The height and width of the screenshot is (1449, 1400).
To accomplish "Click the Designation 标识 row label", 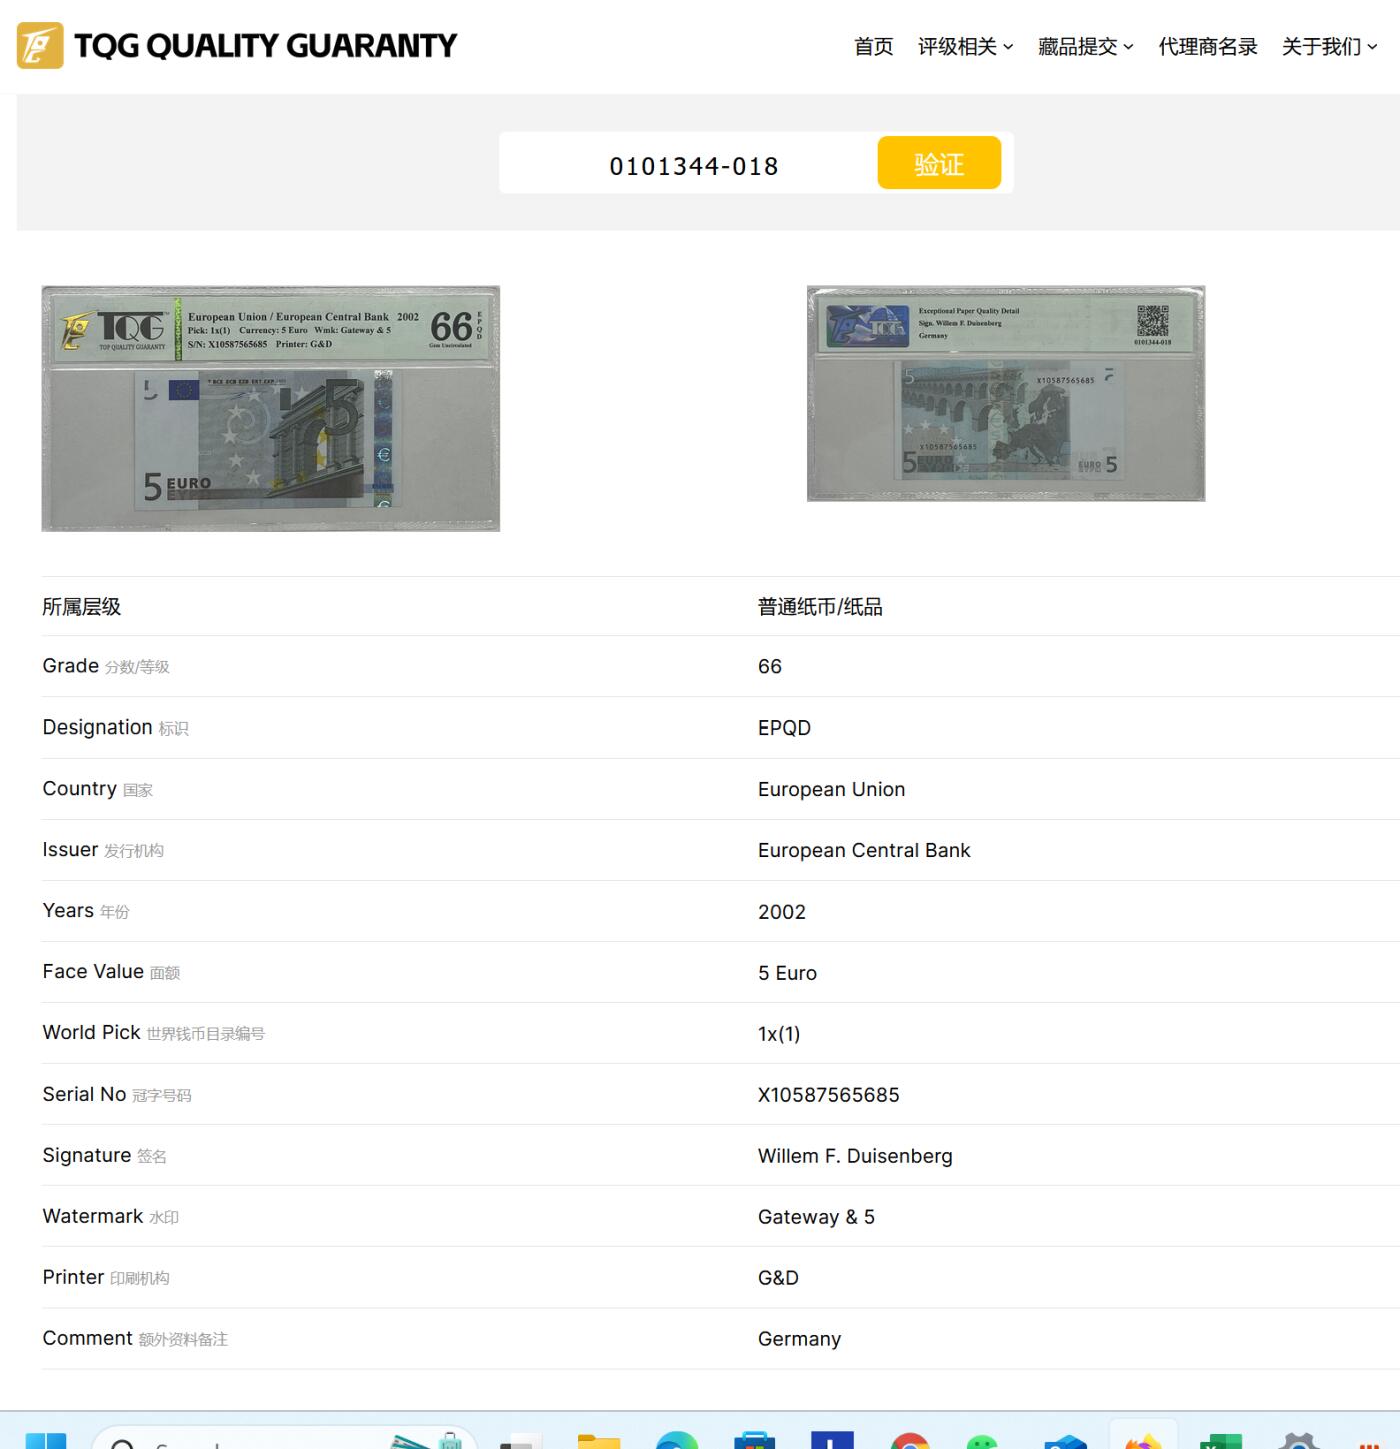I will pos(115,727).
